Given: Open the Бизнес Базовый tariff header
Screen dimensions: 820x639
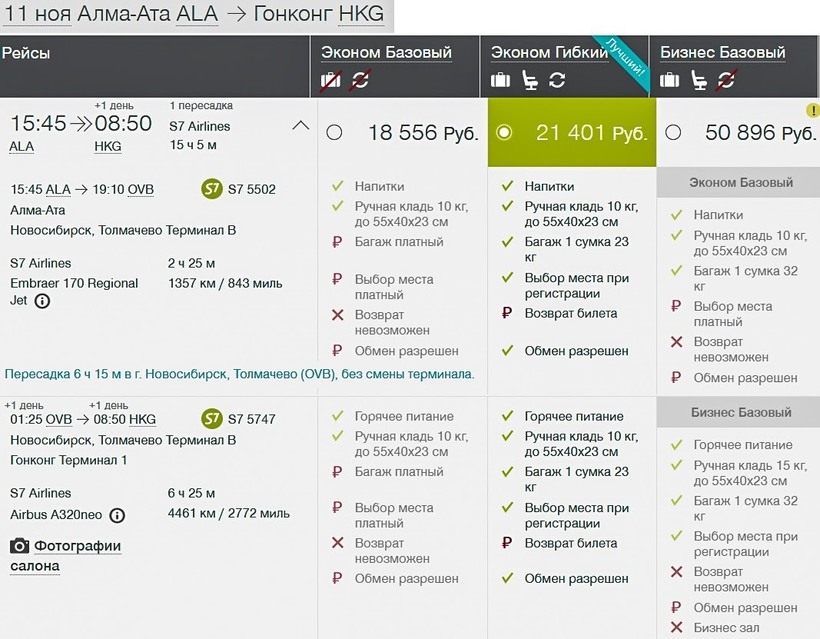Looking at the screenshot, I should tap(723, 52).
